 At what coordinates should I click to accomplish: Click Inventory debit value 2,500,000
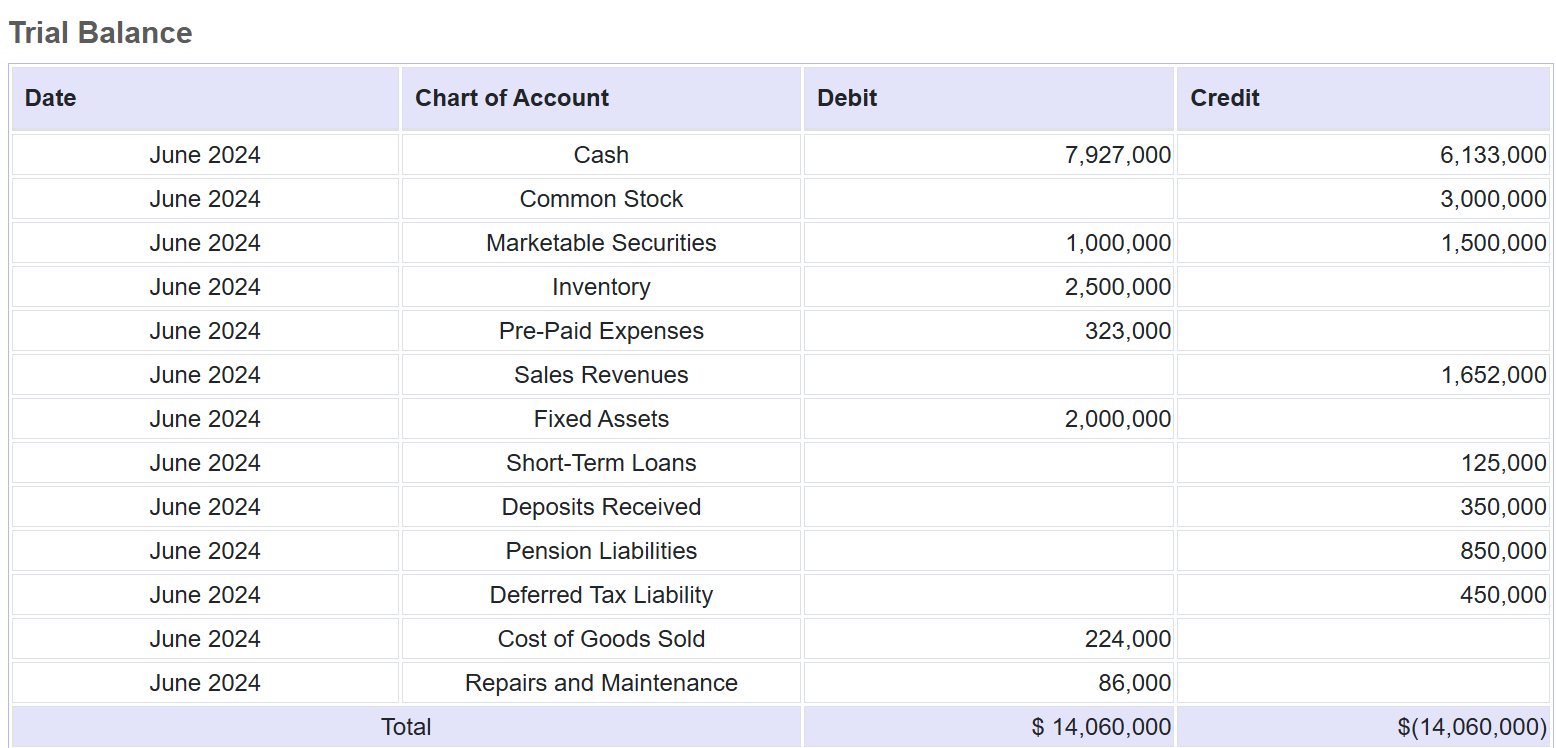1118,287
